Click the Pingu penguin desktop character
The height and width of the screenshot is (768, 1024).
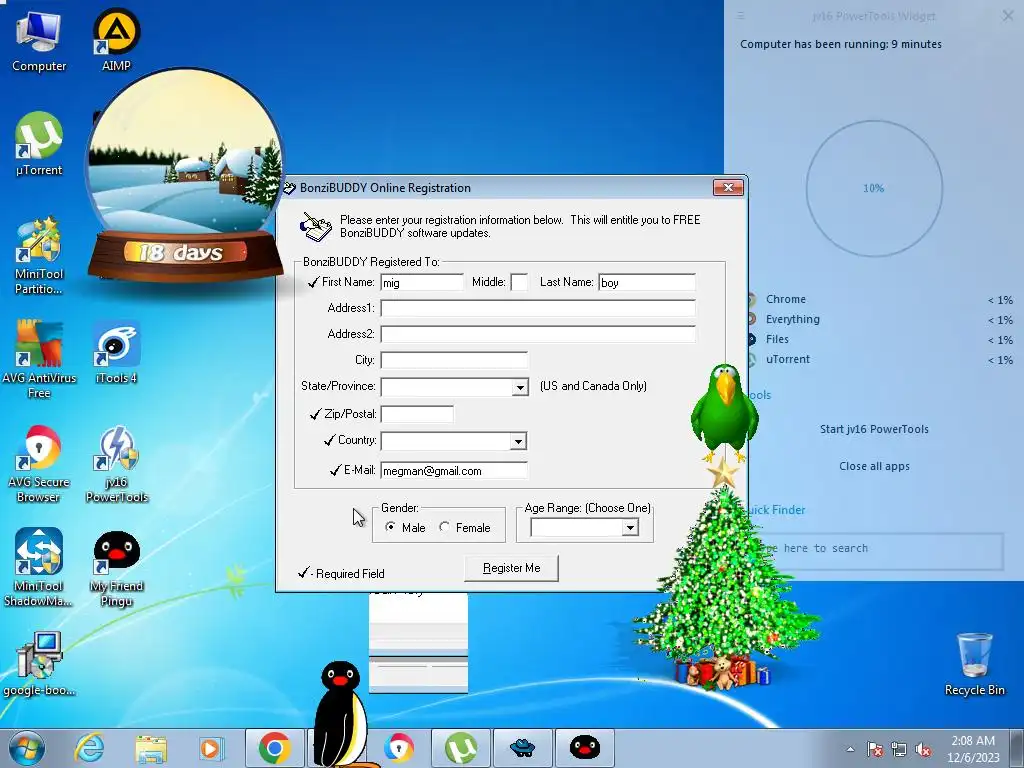(342, 713)
